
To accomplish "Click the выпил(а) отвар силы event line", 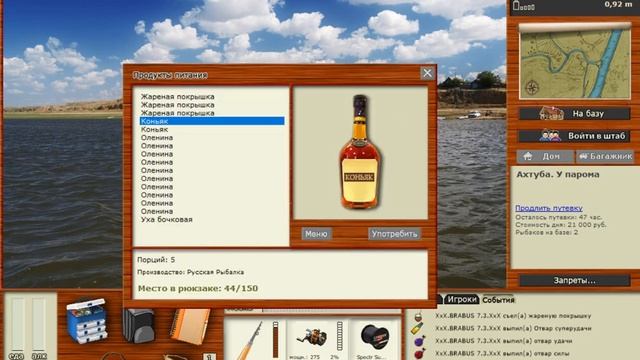I will tap(502, 353).
